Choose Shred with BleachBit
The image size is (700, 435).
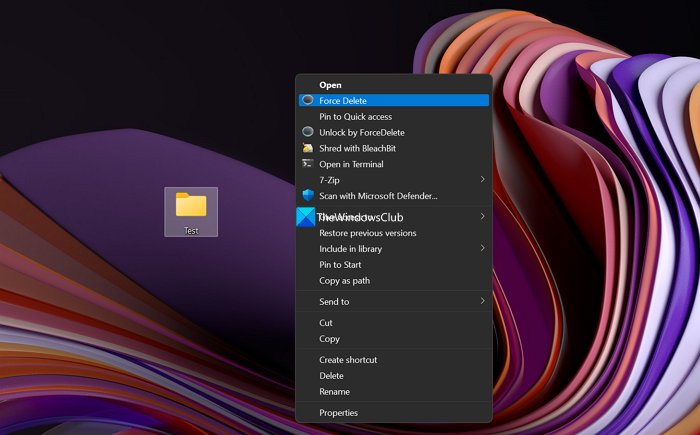point(394,148)
